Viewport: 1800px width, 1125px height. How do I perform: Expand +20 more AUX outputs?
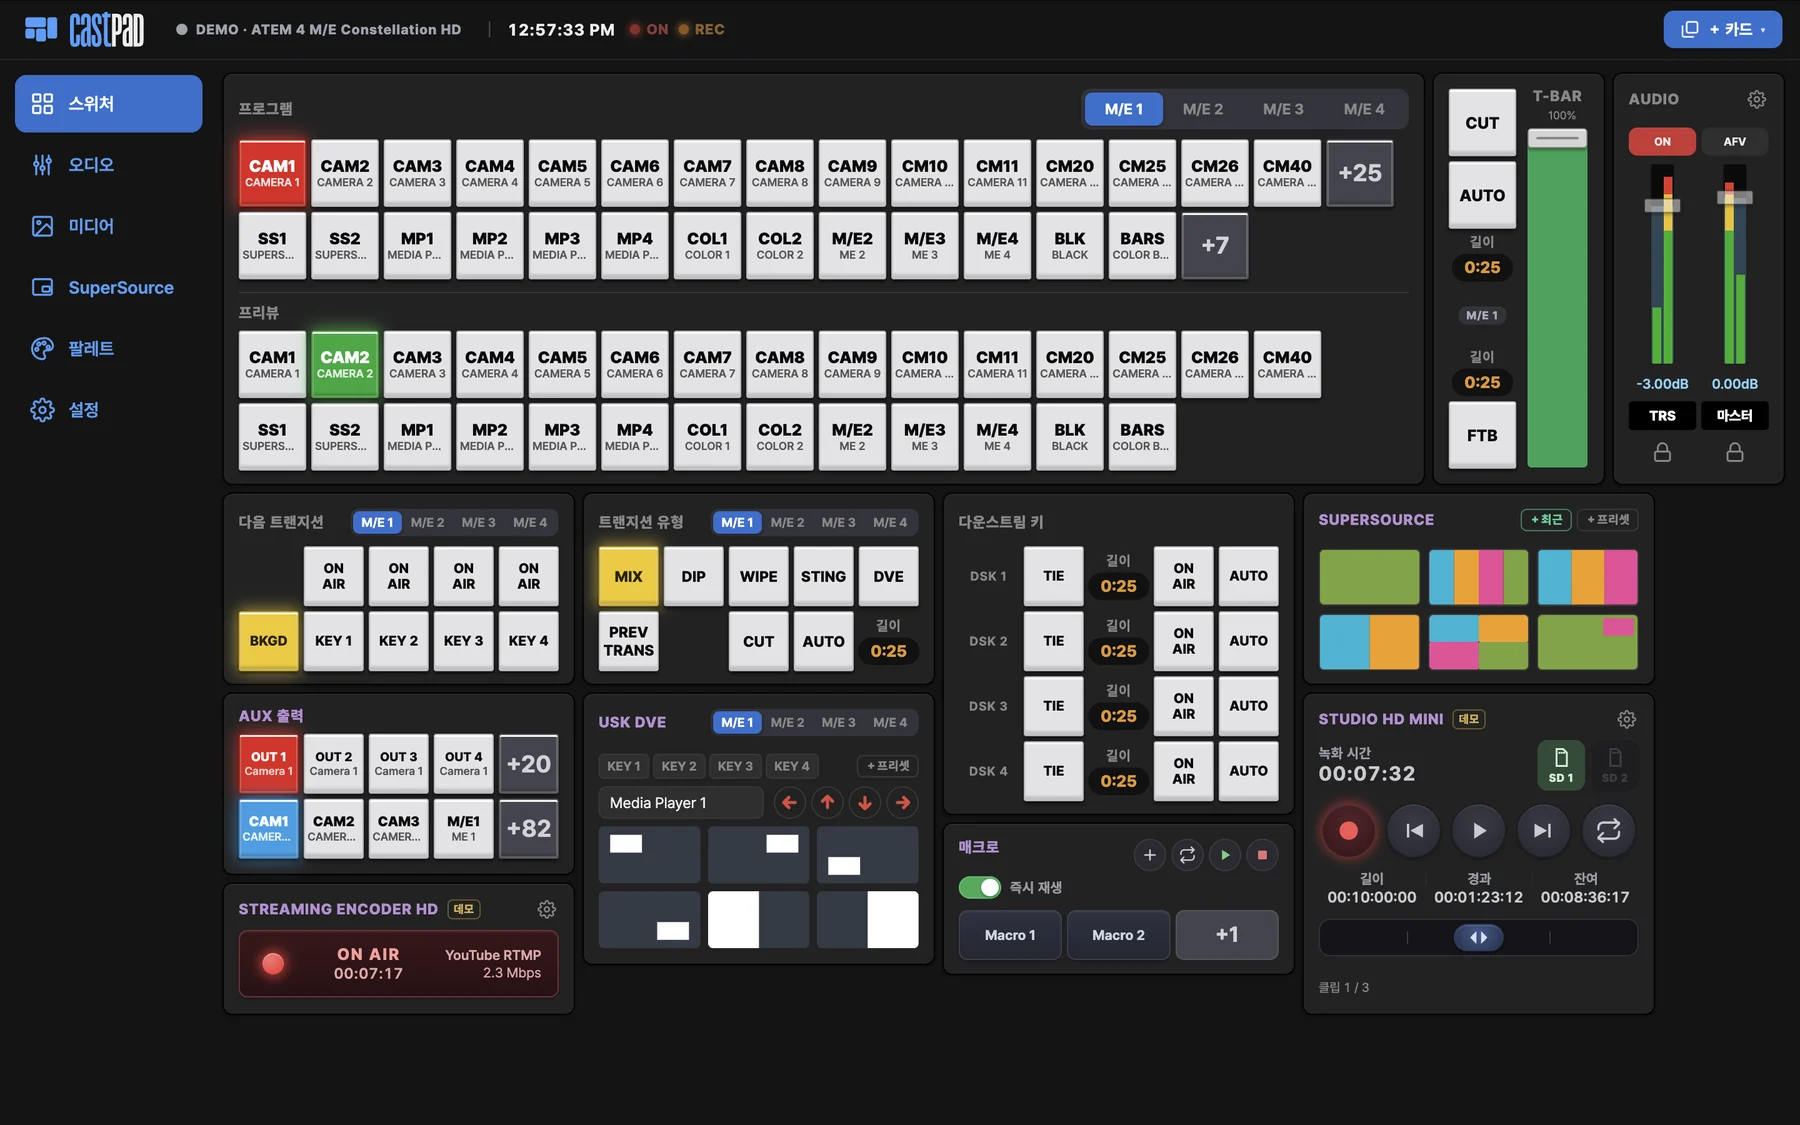click(x=528, y=764)
